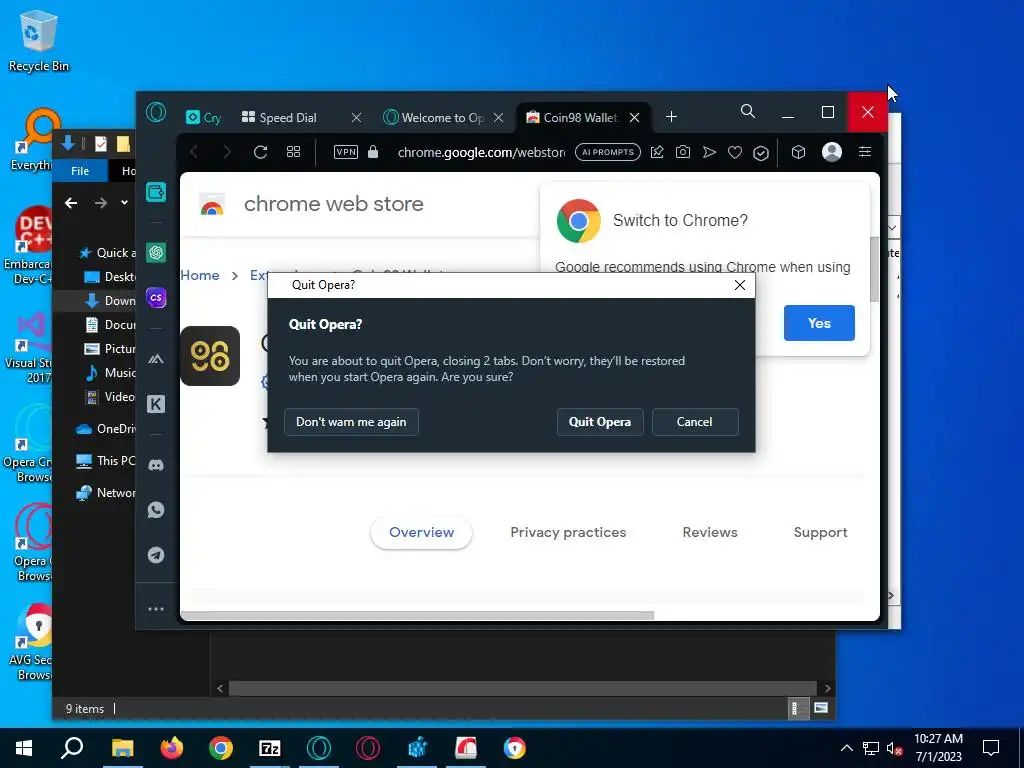Click Don't warn me again button
1024x768 pixels.
click(x=351, y=422)
